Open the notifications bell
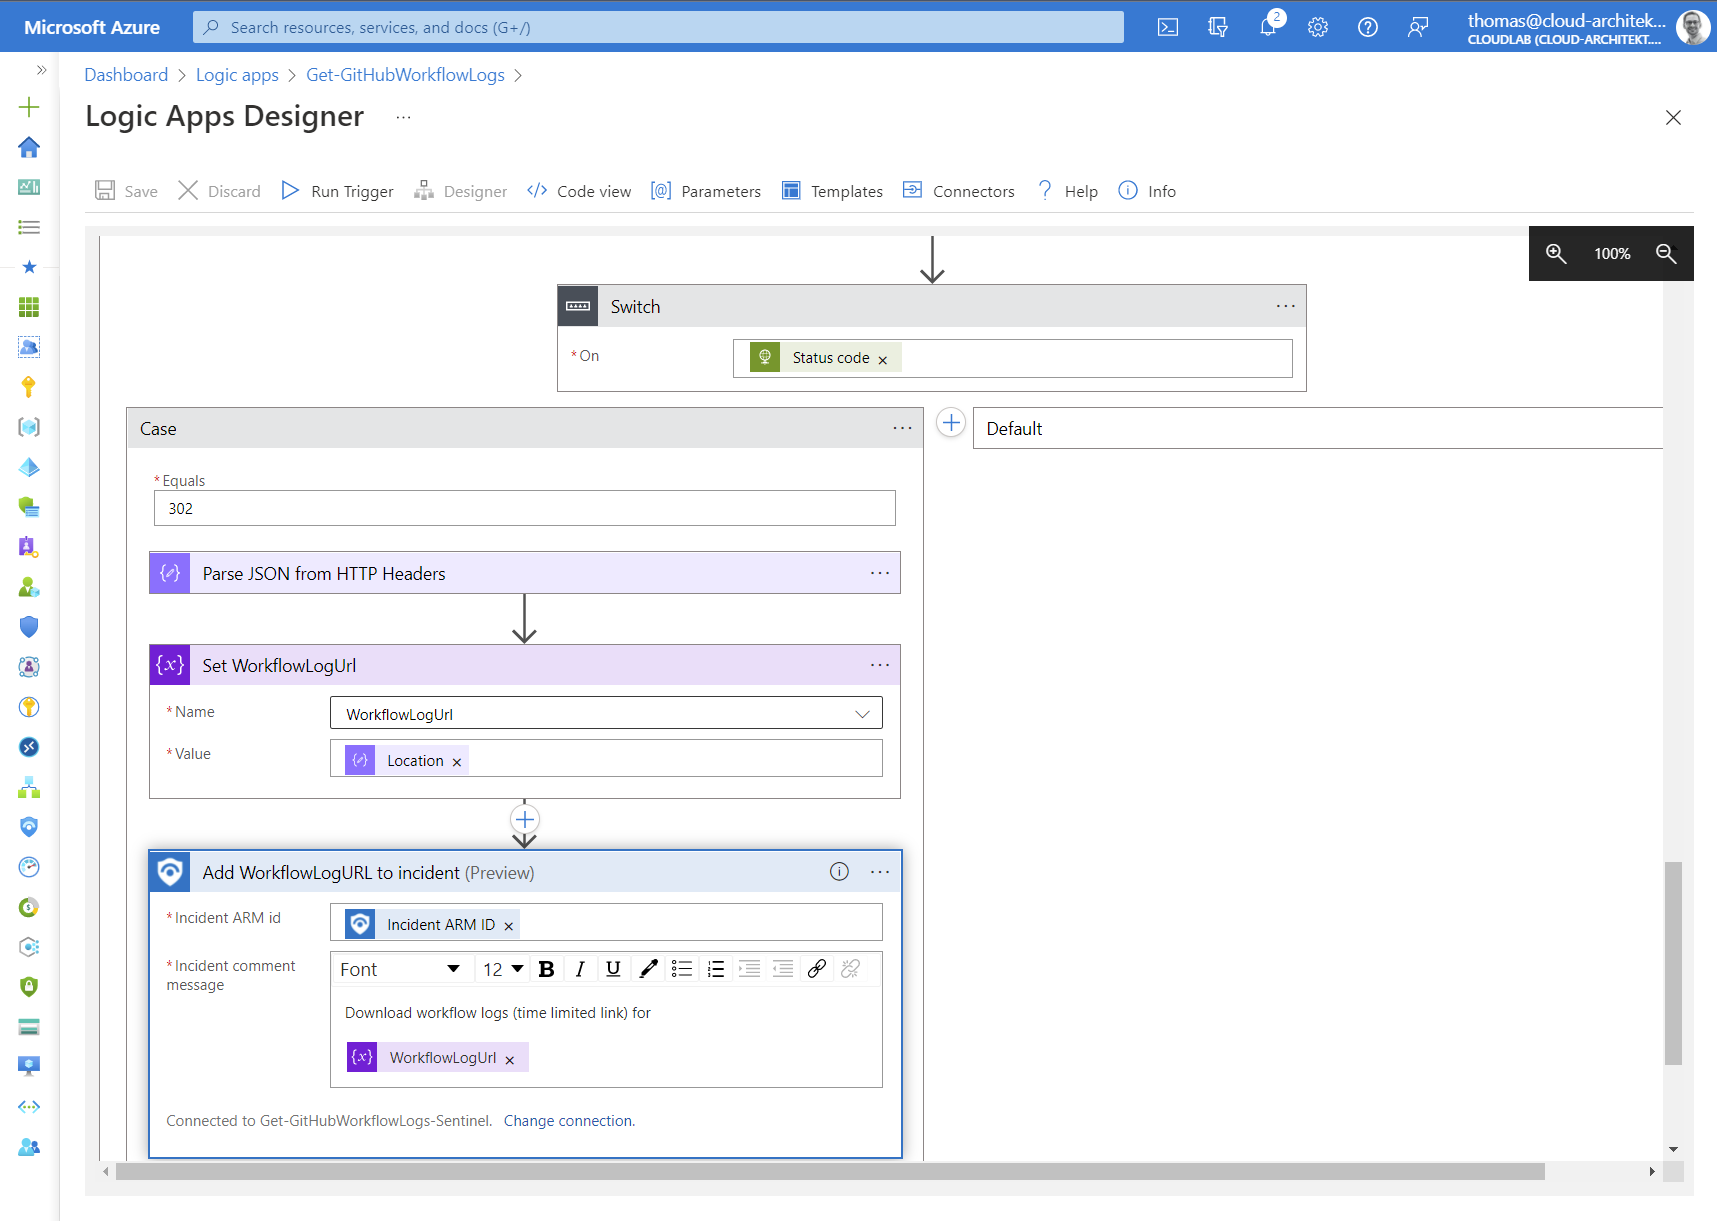 click(1268, 27)
